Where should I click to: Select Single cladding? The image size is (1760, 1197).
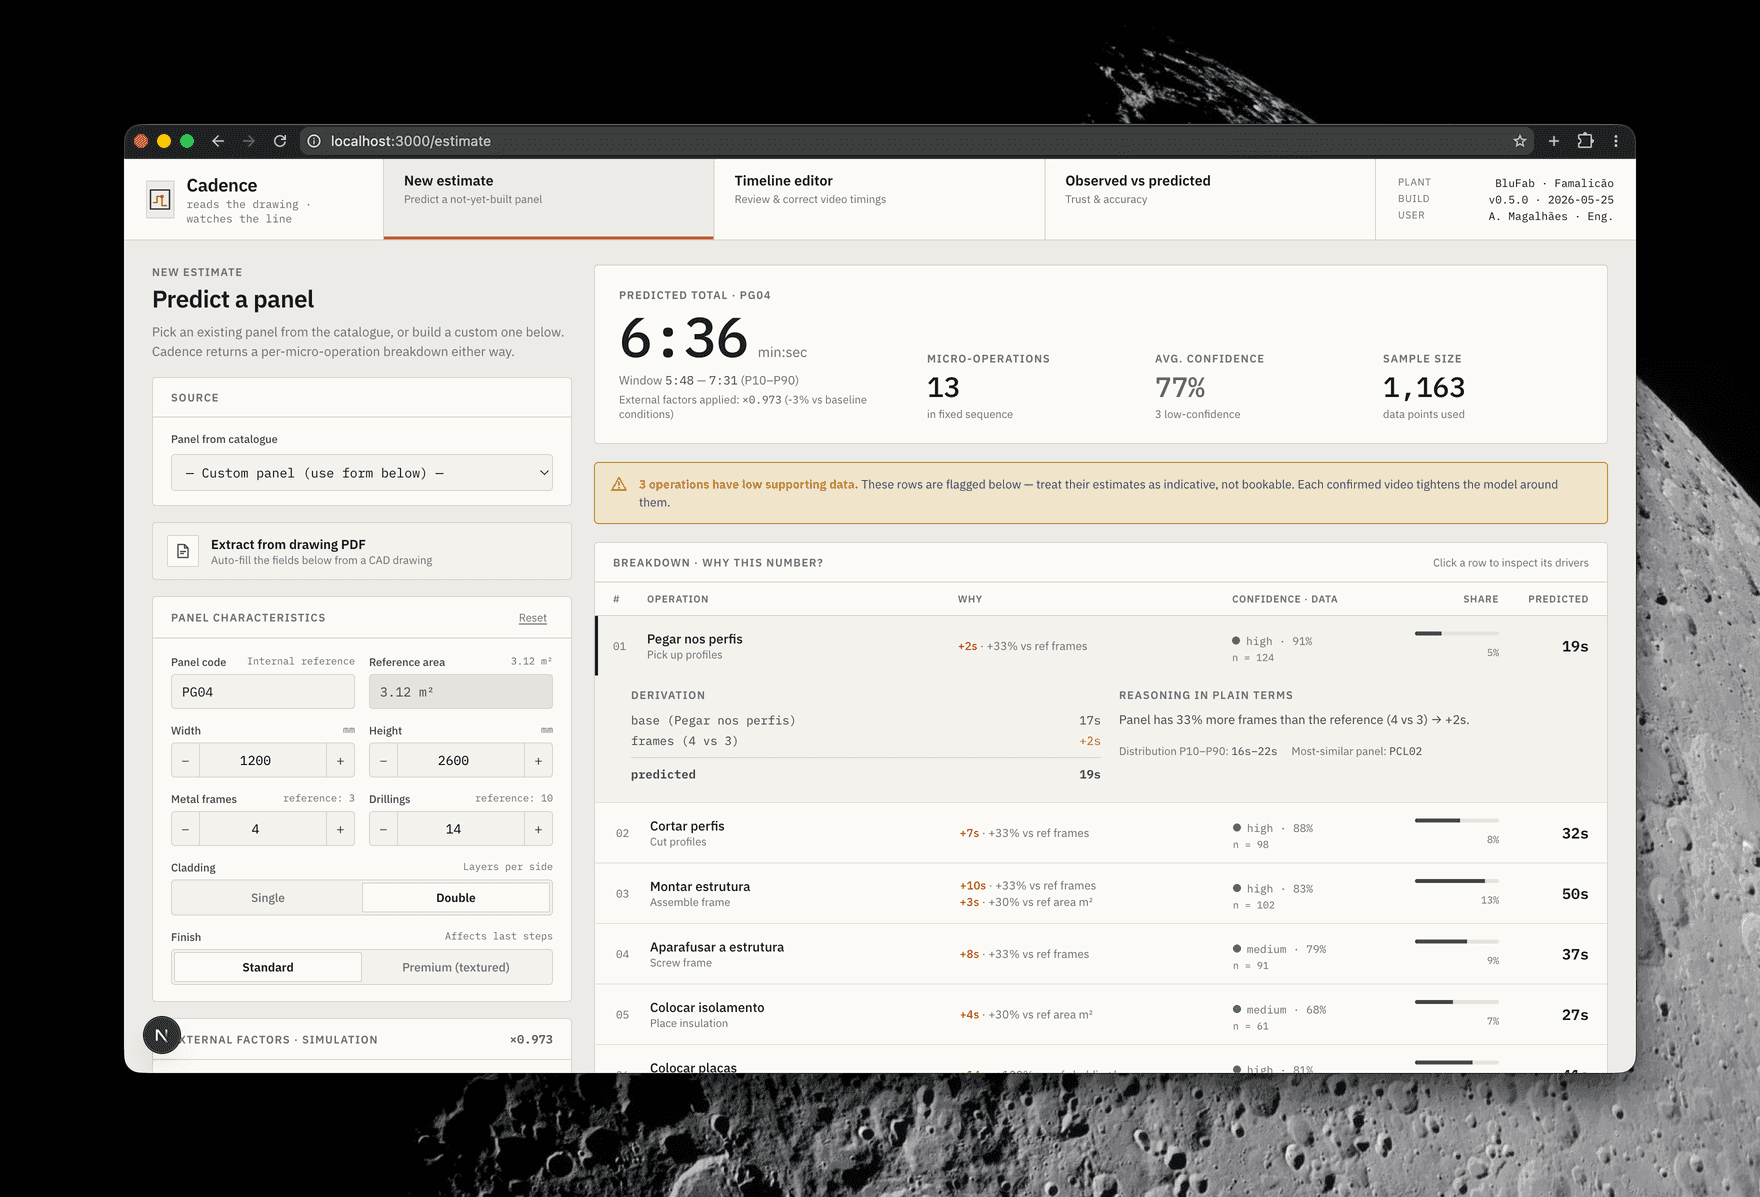267,898
